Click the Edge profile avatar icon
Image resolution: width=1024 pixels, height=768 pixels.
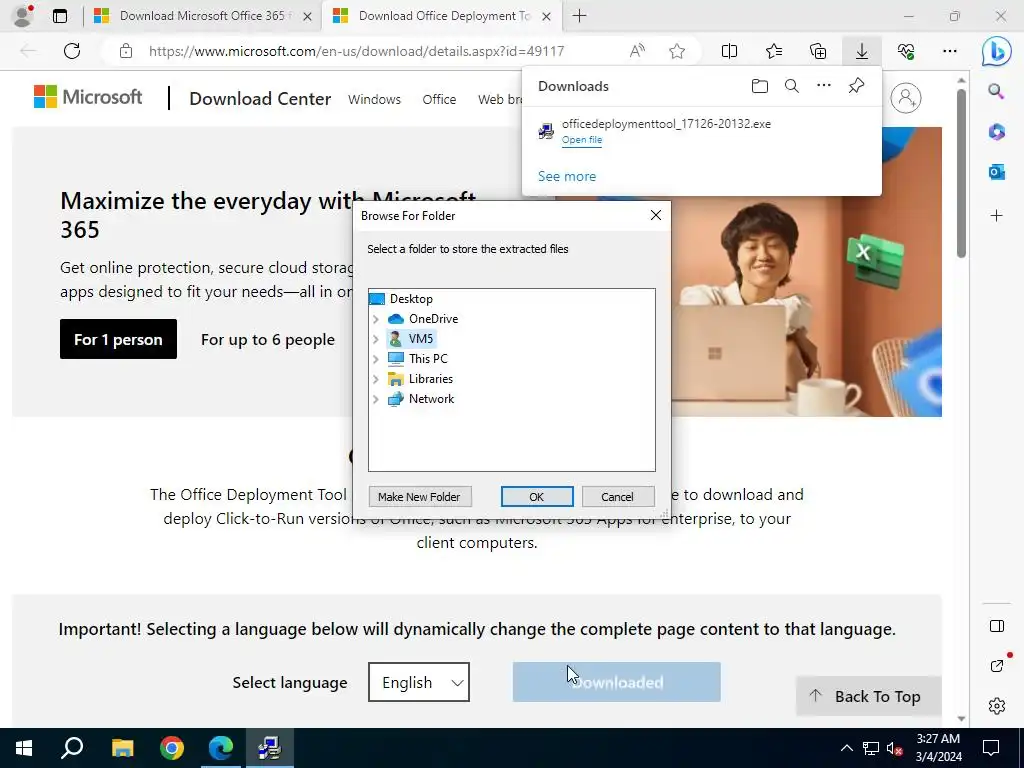point(23,16)
